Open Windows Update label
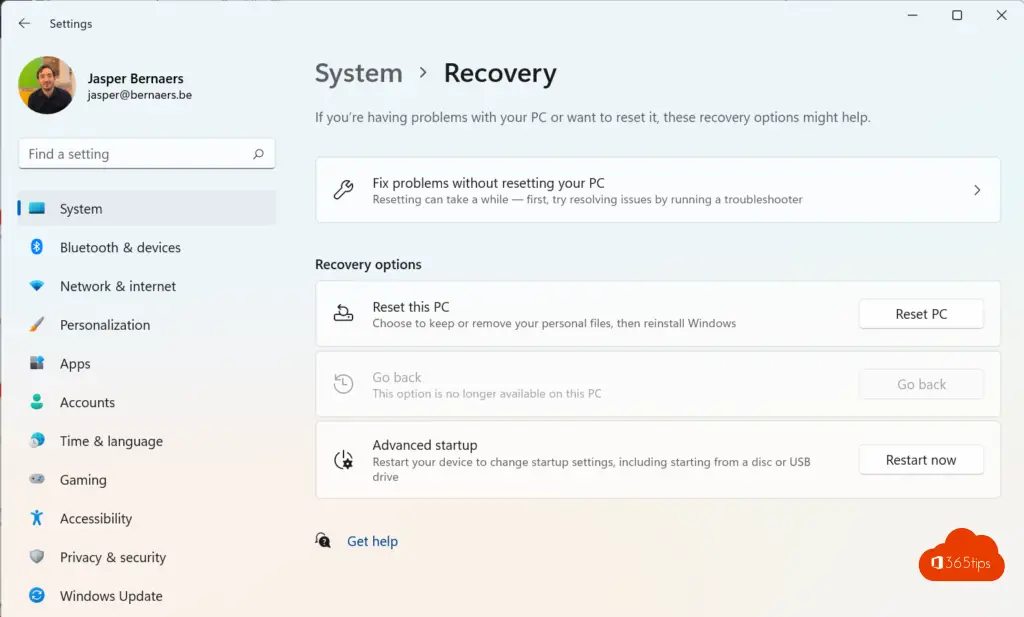This screenshot has height=617, width=1024. 111,595
